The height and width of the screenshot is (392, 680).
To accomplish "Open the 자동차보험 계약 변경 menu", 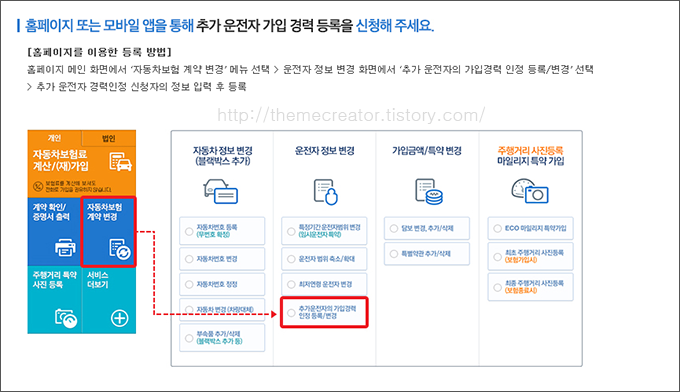I will pyautogui.click(x=108, y=232).
